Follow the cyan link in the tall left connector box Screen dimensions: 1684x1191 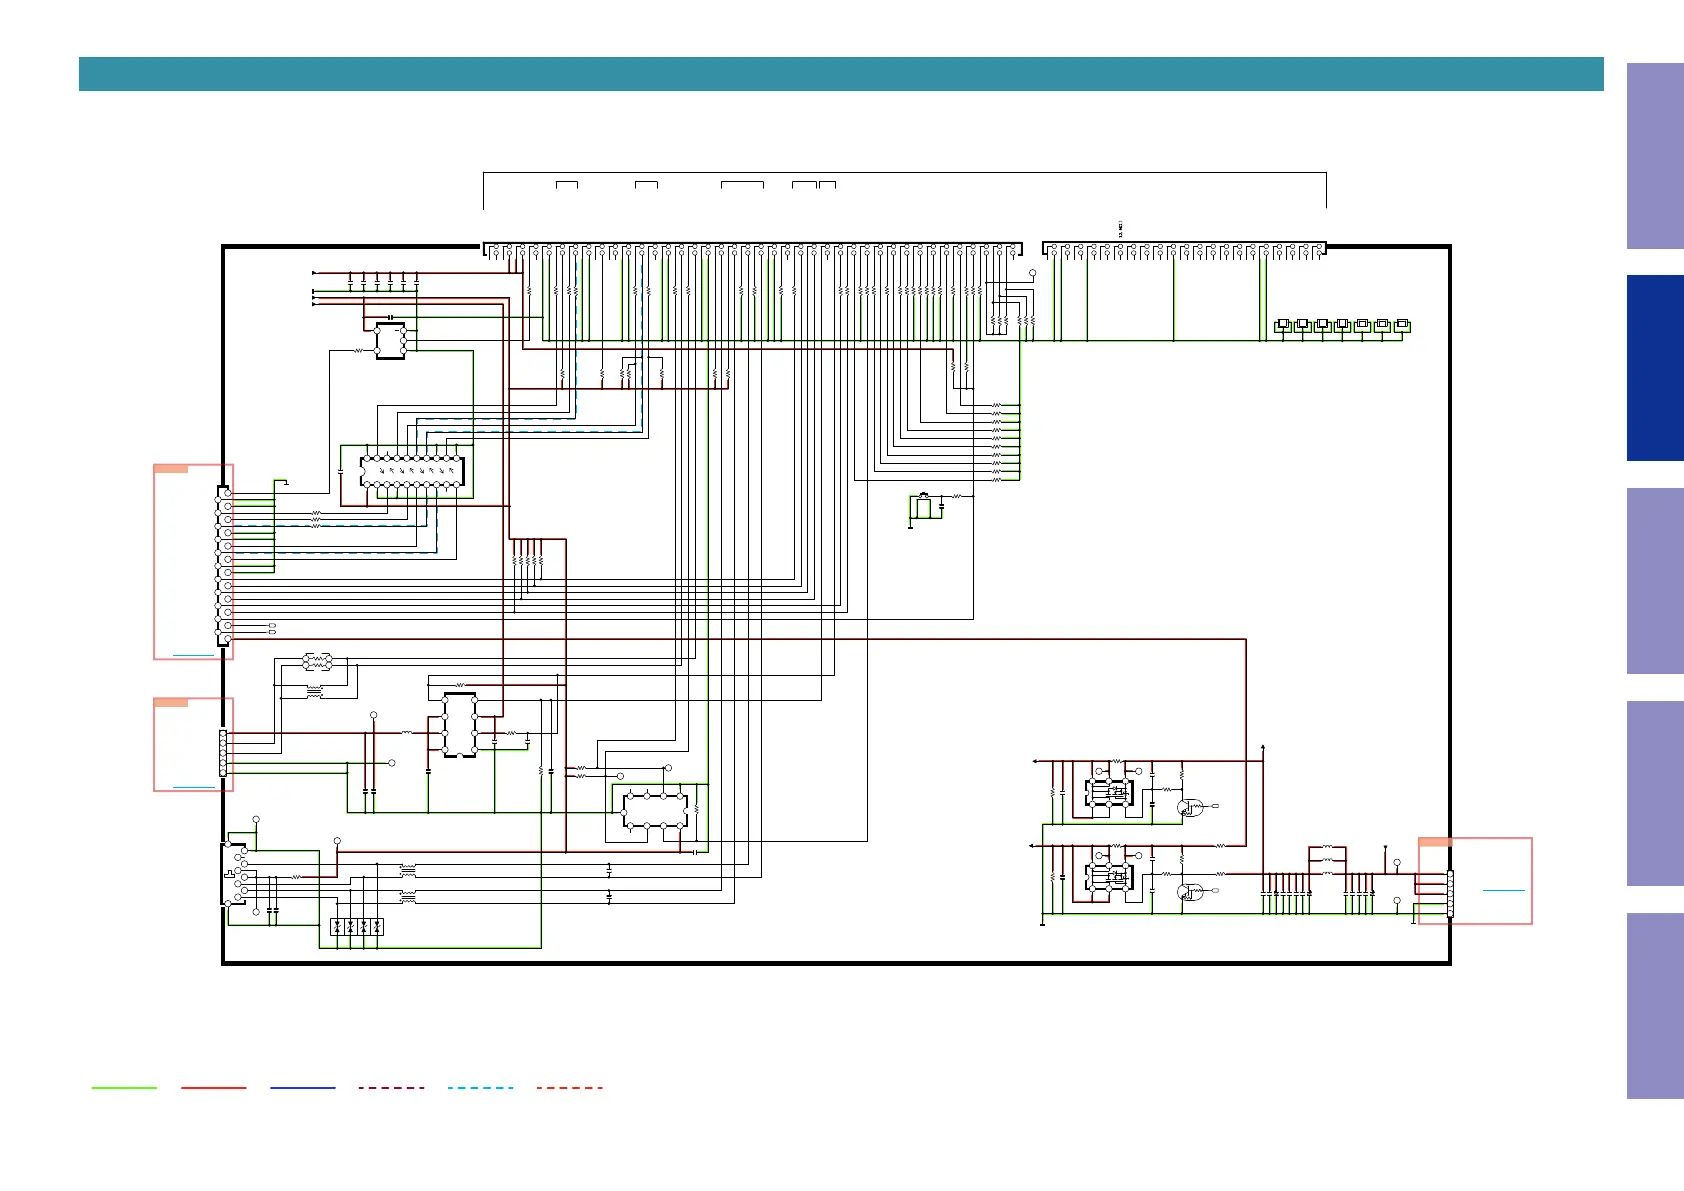193,655
